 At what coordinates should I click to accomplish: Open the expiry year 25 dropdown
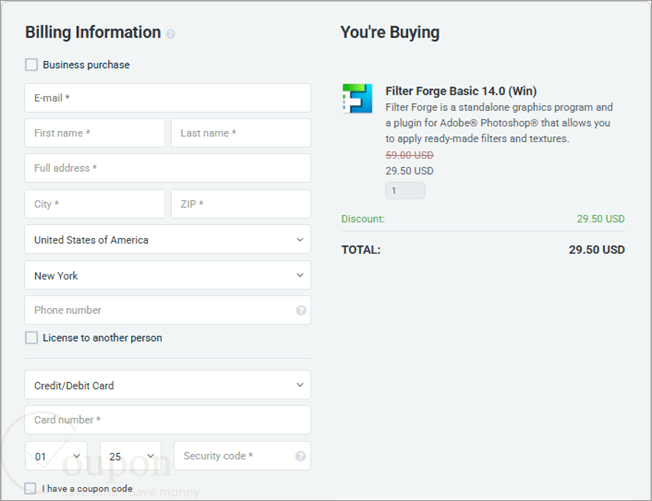point(131,456)
